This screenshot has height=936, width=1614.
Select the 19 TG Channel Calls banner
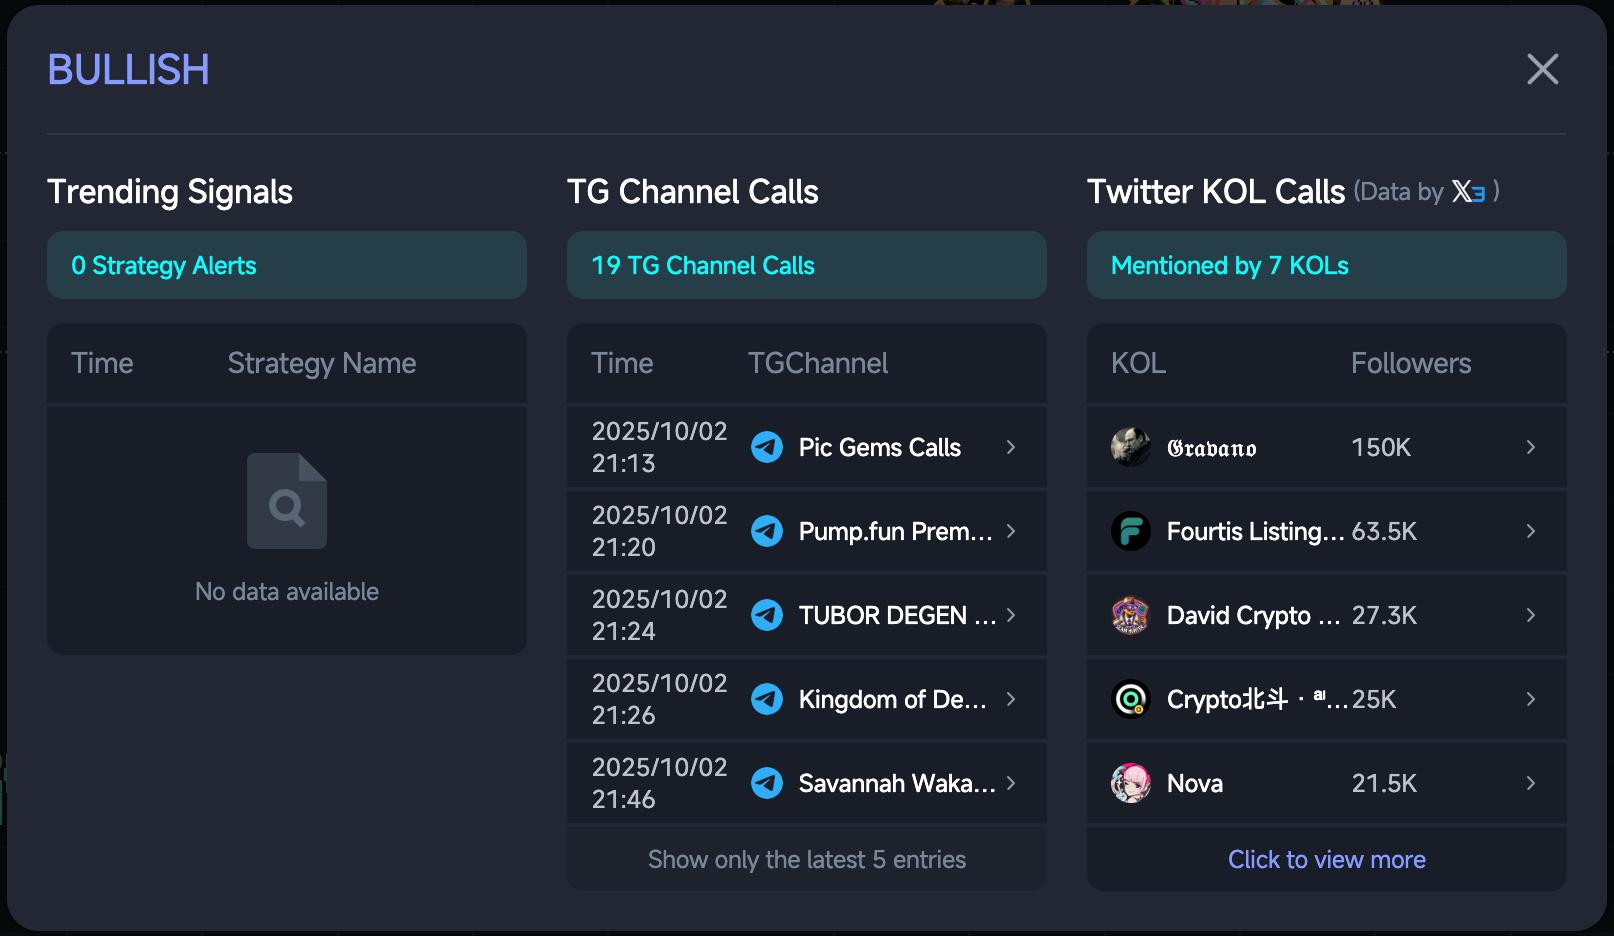click(806, 265)
